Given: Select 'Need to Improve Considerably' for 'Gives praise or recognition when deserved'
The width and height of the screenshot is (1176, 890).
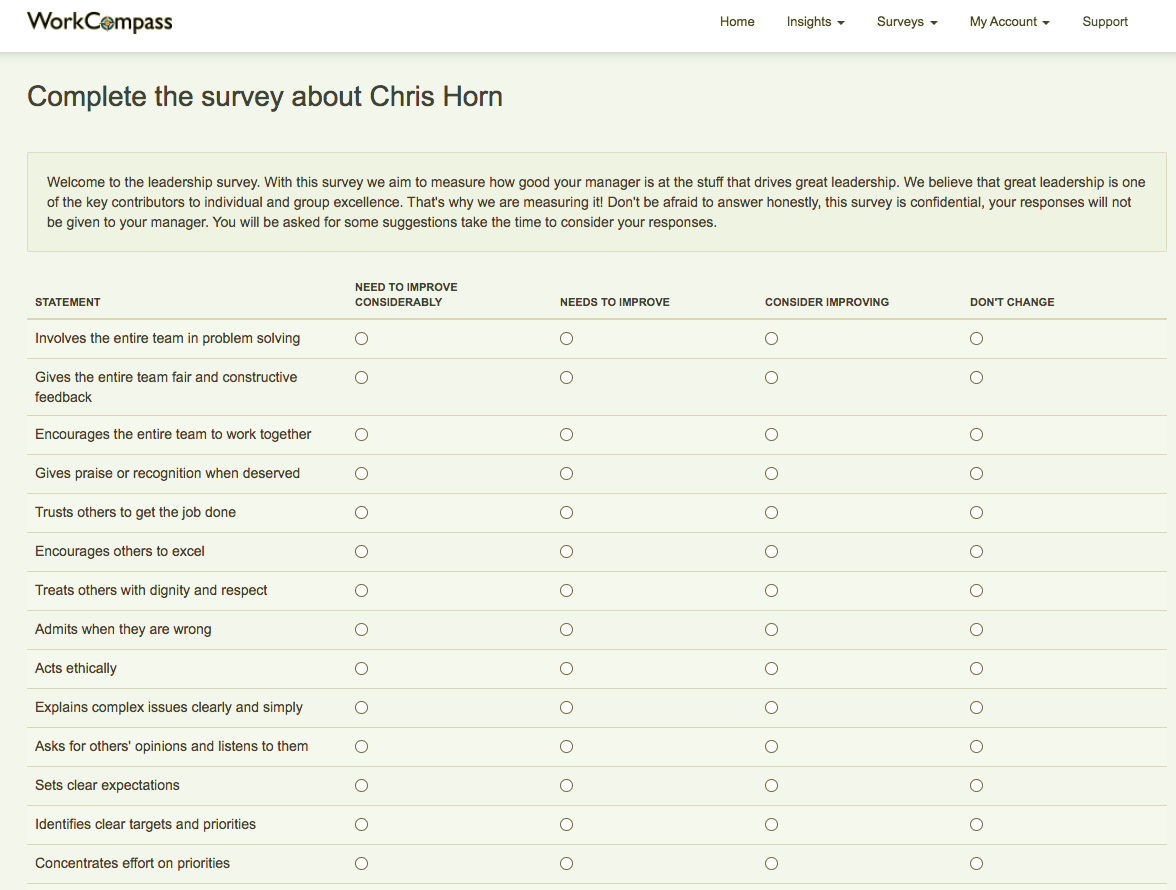Looking at the screenshot, I should coord(361,473).
